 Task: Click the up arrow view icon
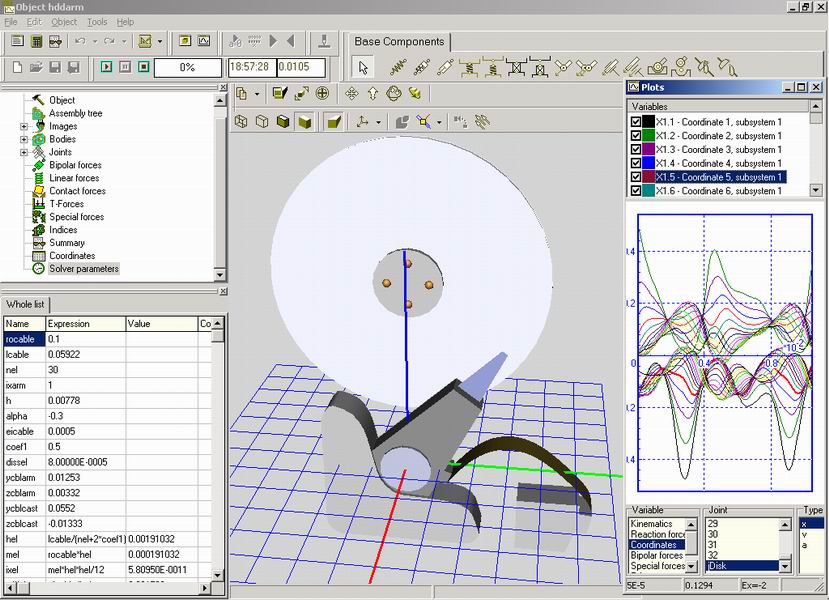pos(373,94)
